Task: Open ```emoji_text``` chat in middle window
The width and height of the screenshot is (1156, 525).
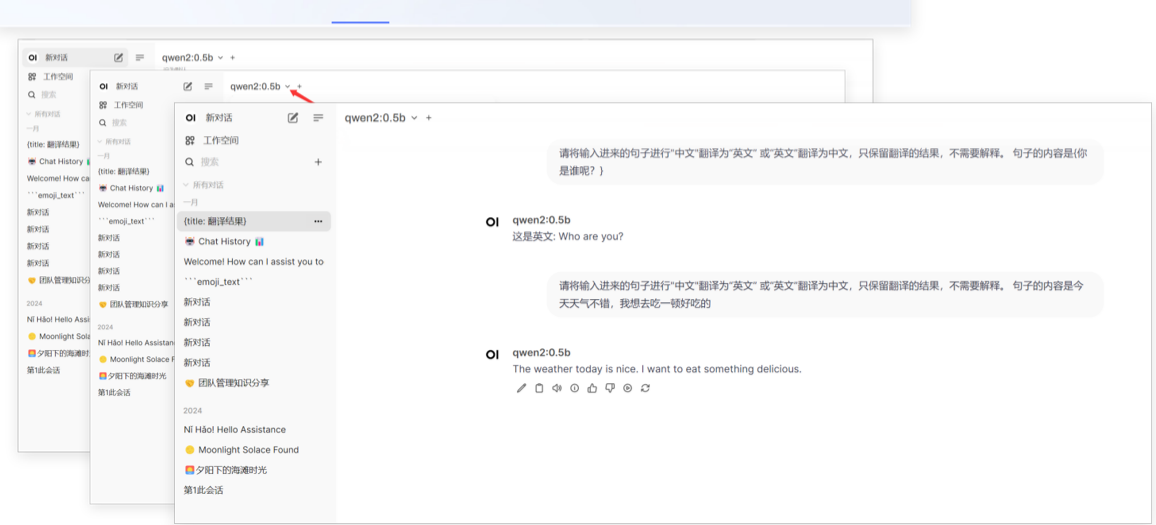Action: (x=126, y=221)
